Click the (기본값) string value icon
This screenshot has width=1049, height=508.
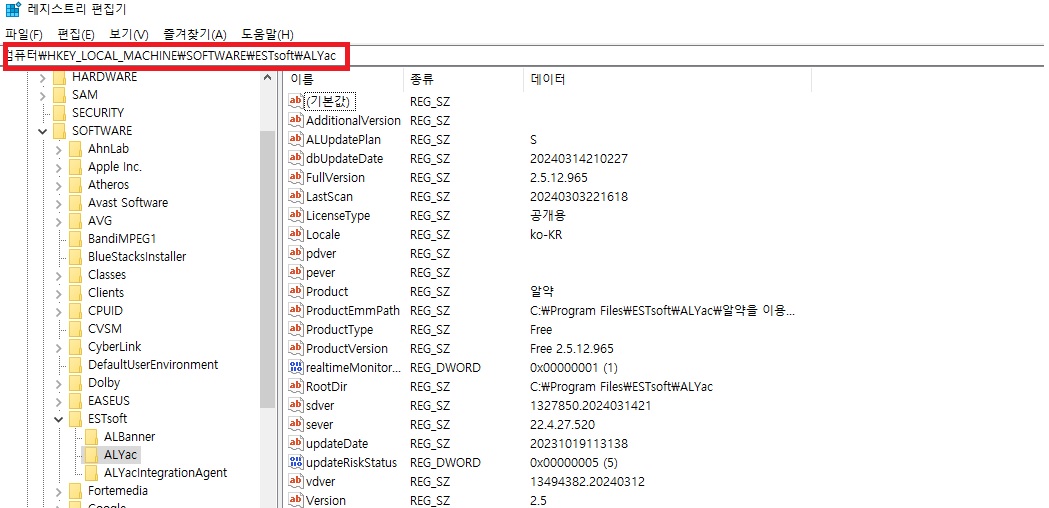(296, 101)
